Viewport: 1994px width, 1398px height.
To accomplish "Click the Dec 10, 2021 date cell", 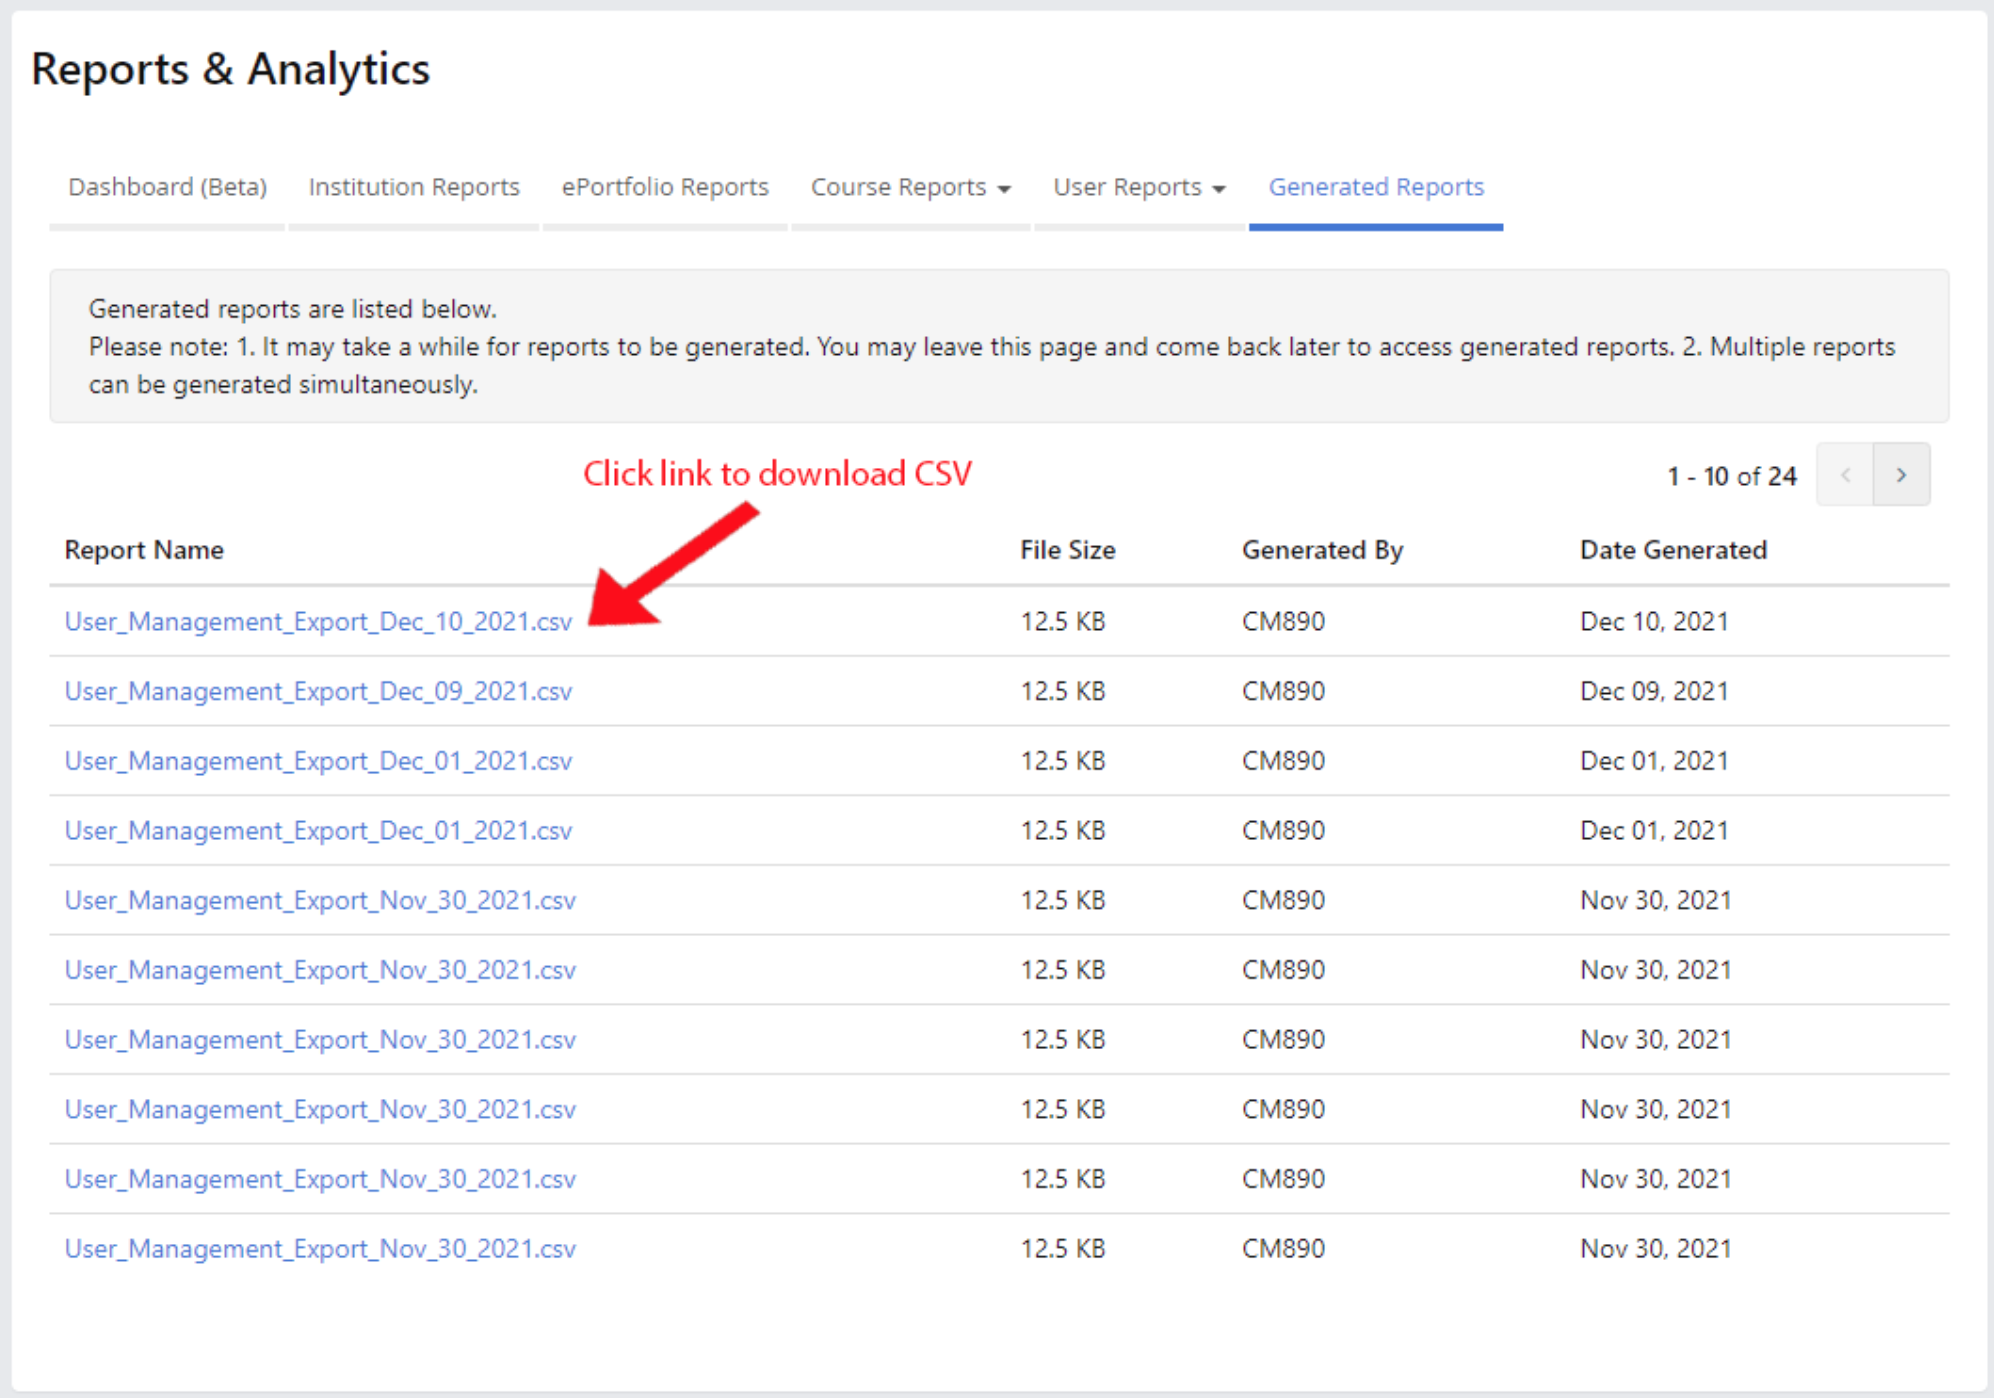I will [x=1654, y=622].
